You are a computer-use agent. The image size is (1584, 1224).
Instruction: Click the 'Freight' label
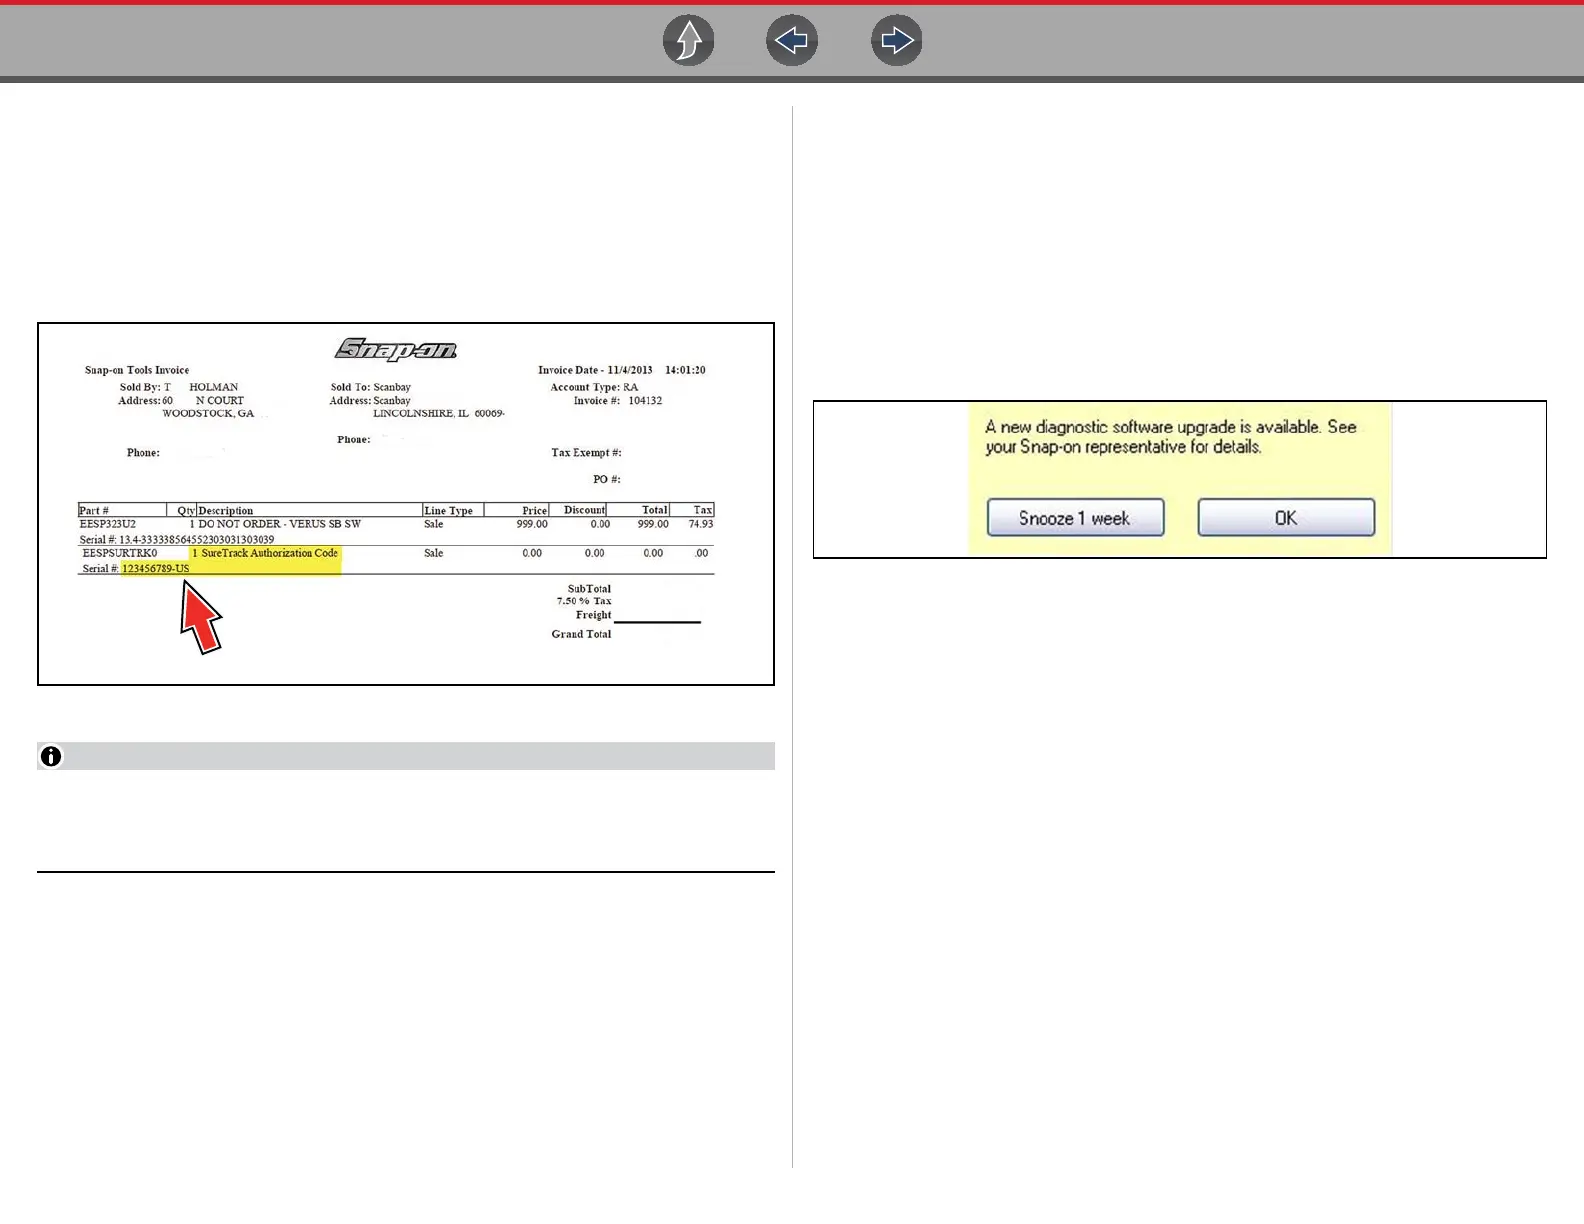coord(593,615)
